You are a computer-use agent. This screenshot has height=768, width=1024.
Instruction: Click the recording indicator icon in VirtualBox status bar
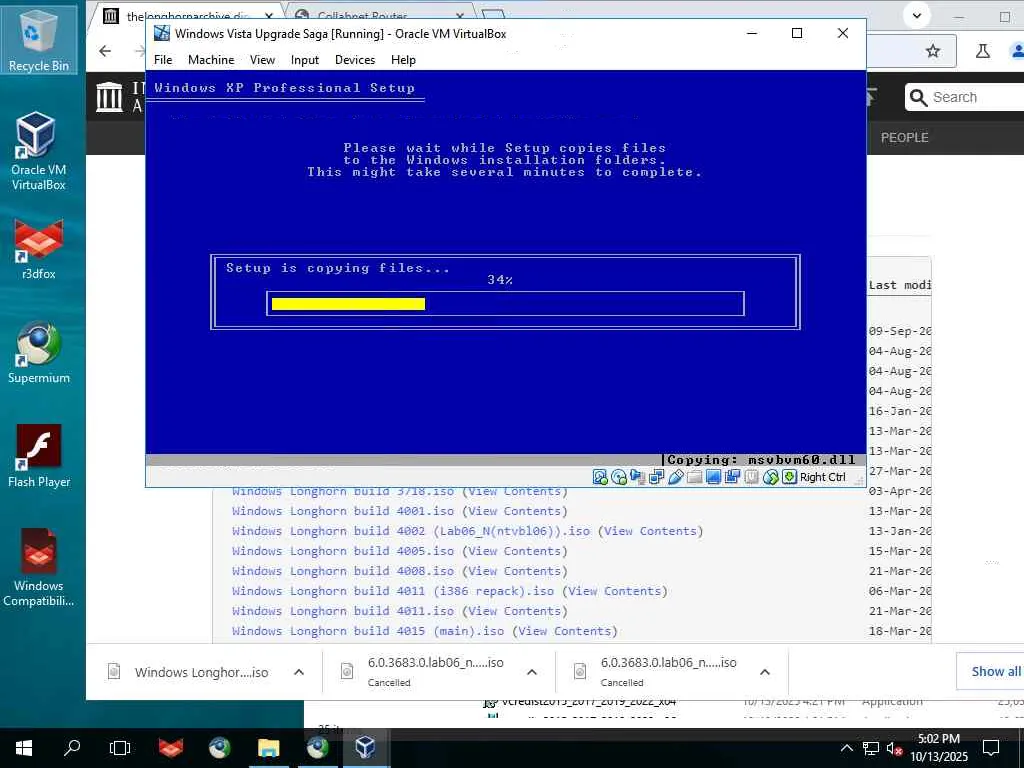[733, 477]
